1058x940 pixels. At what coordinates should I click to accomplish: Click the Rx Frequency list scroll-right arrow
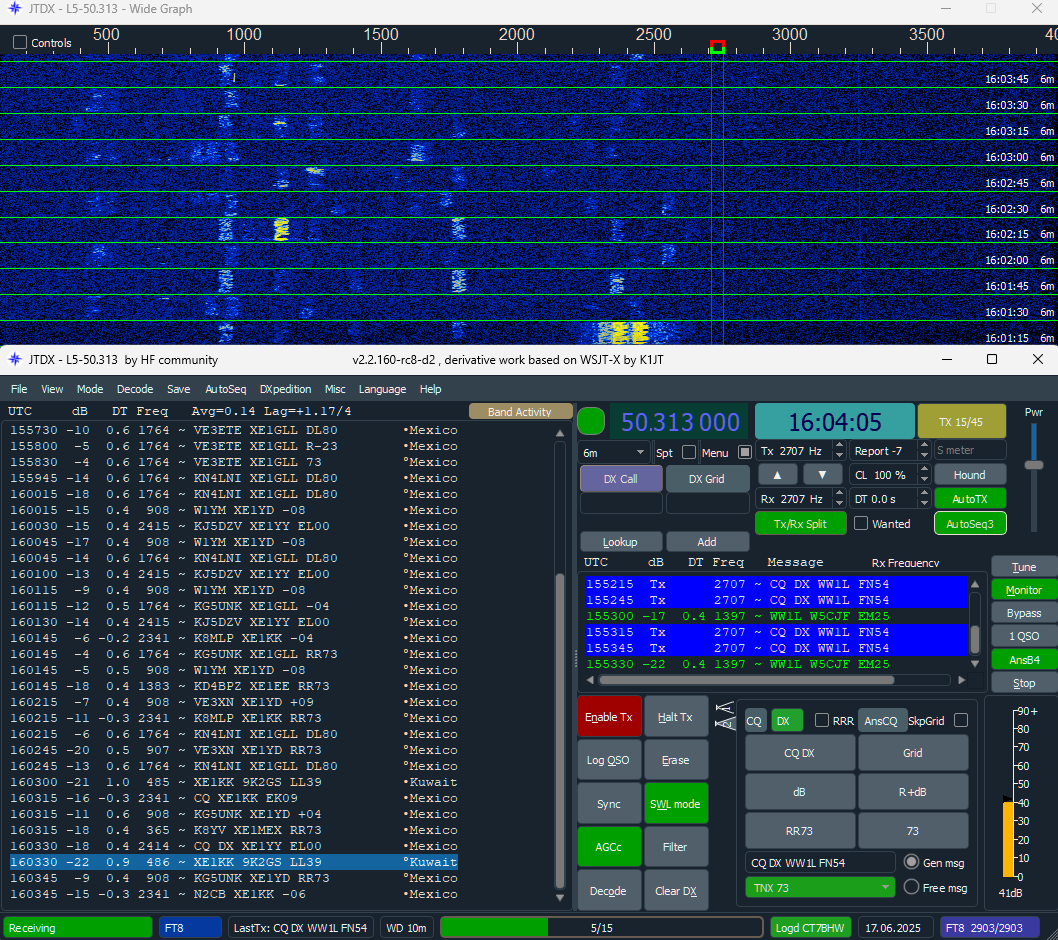click(x=962, y=680)
